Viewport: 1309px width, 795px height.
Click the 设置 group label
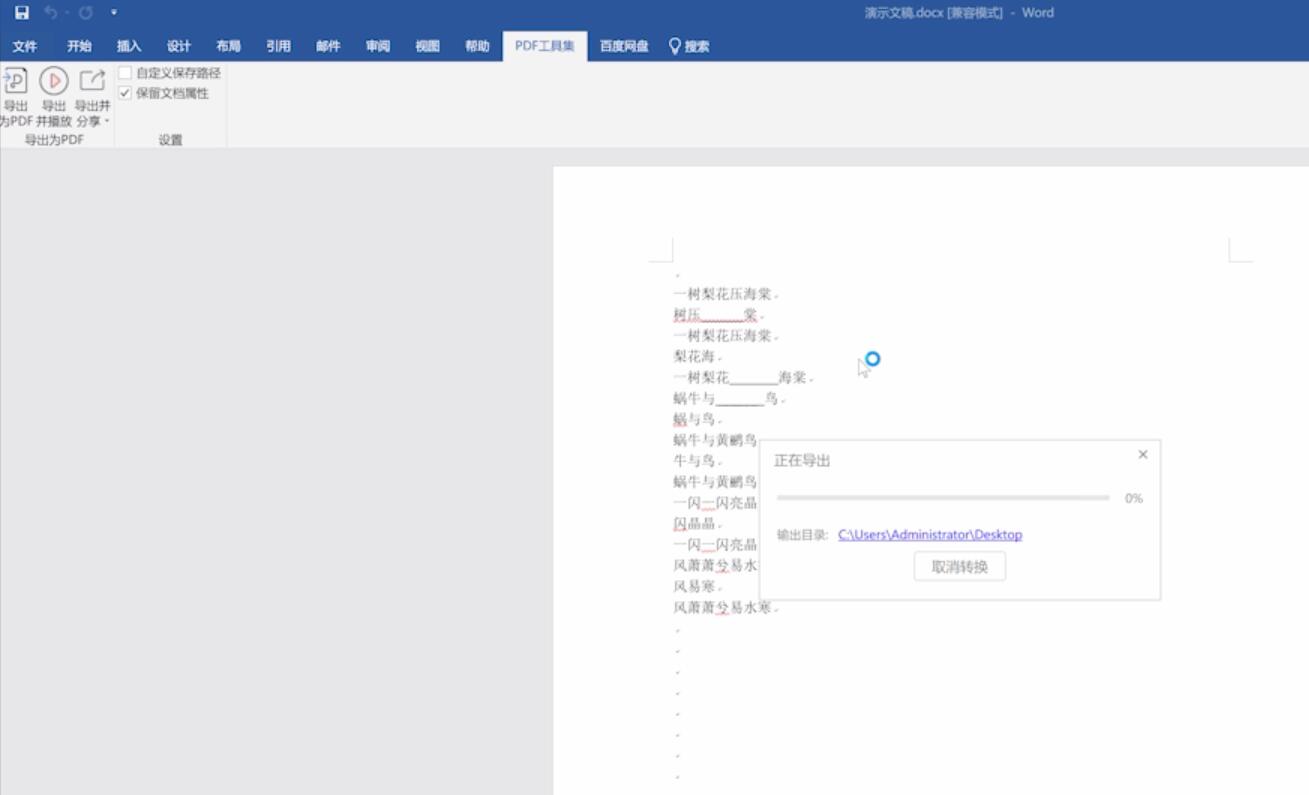click(170, 140)
